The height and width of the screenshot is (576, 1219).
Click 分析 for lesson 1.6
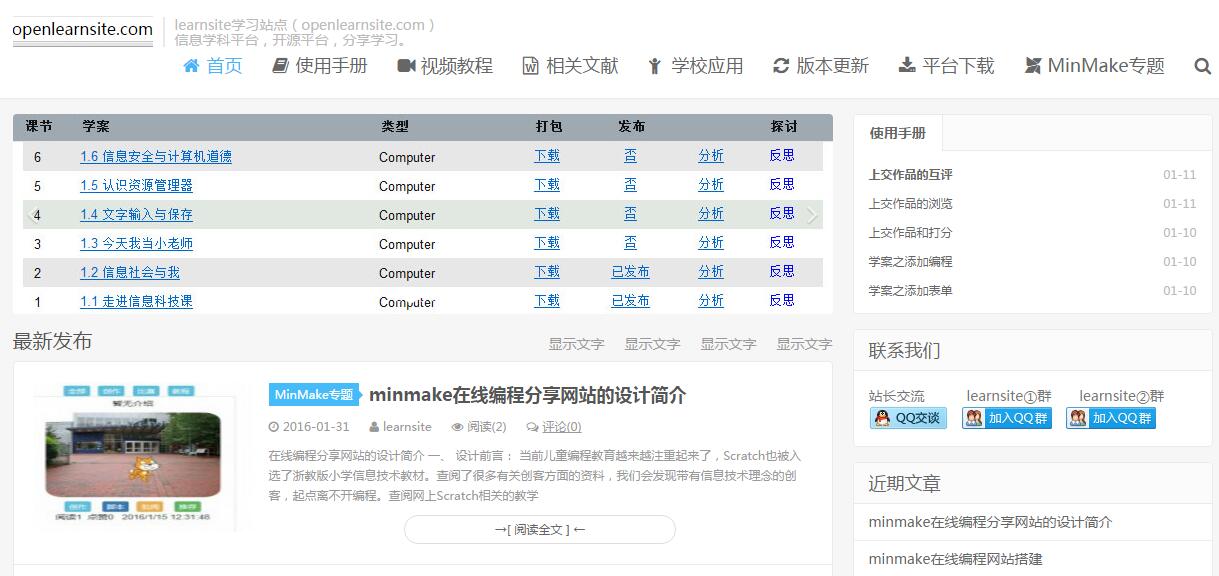click(711, 156)
